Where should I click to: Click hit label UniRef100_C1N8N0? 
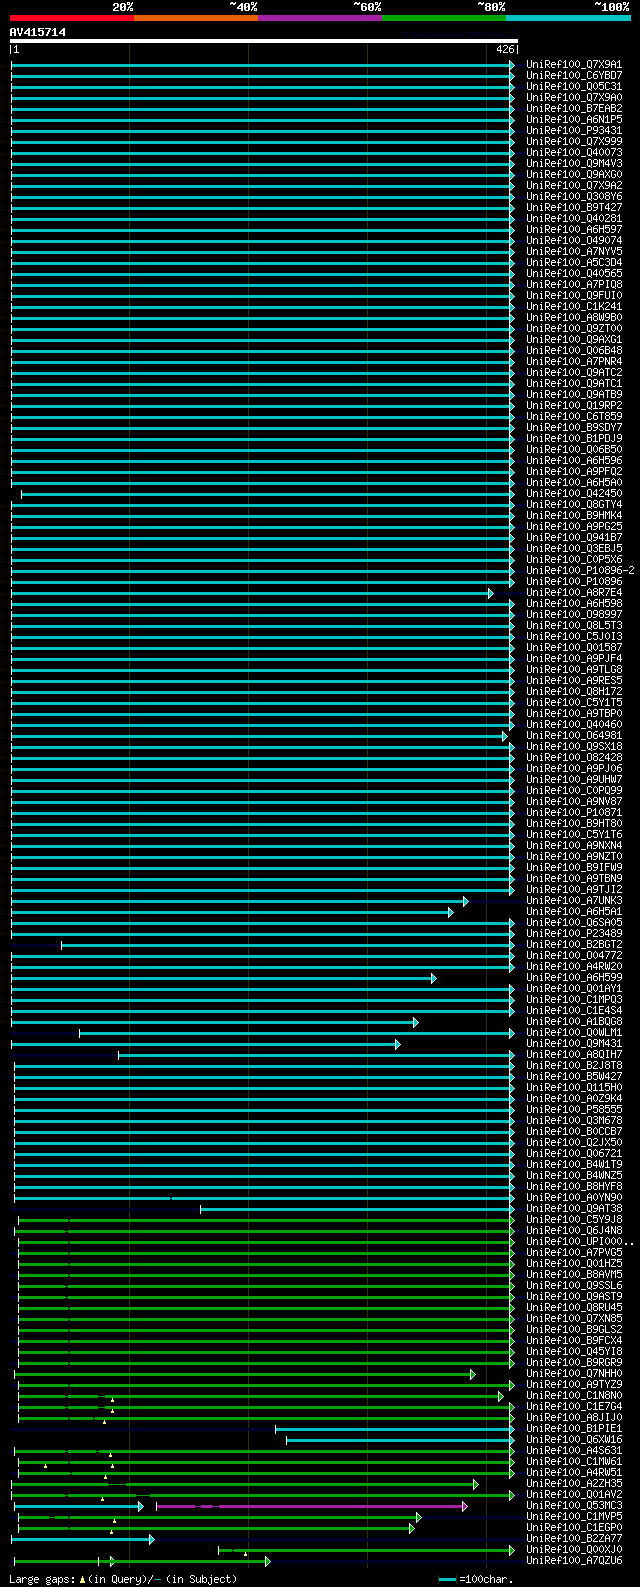[x=574, y=1396]
